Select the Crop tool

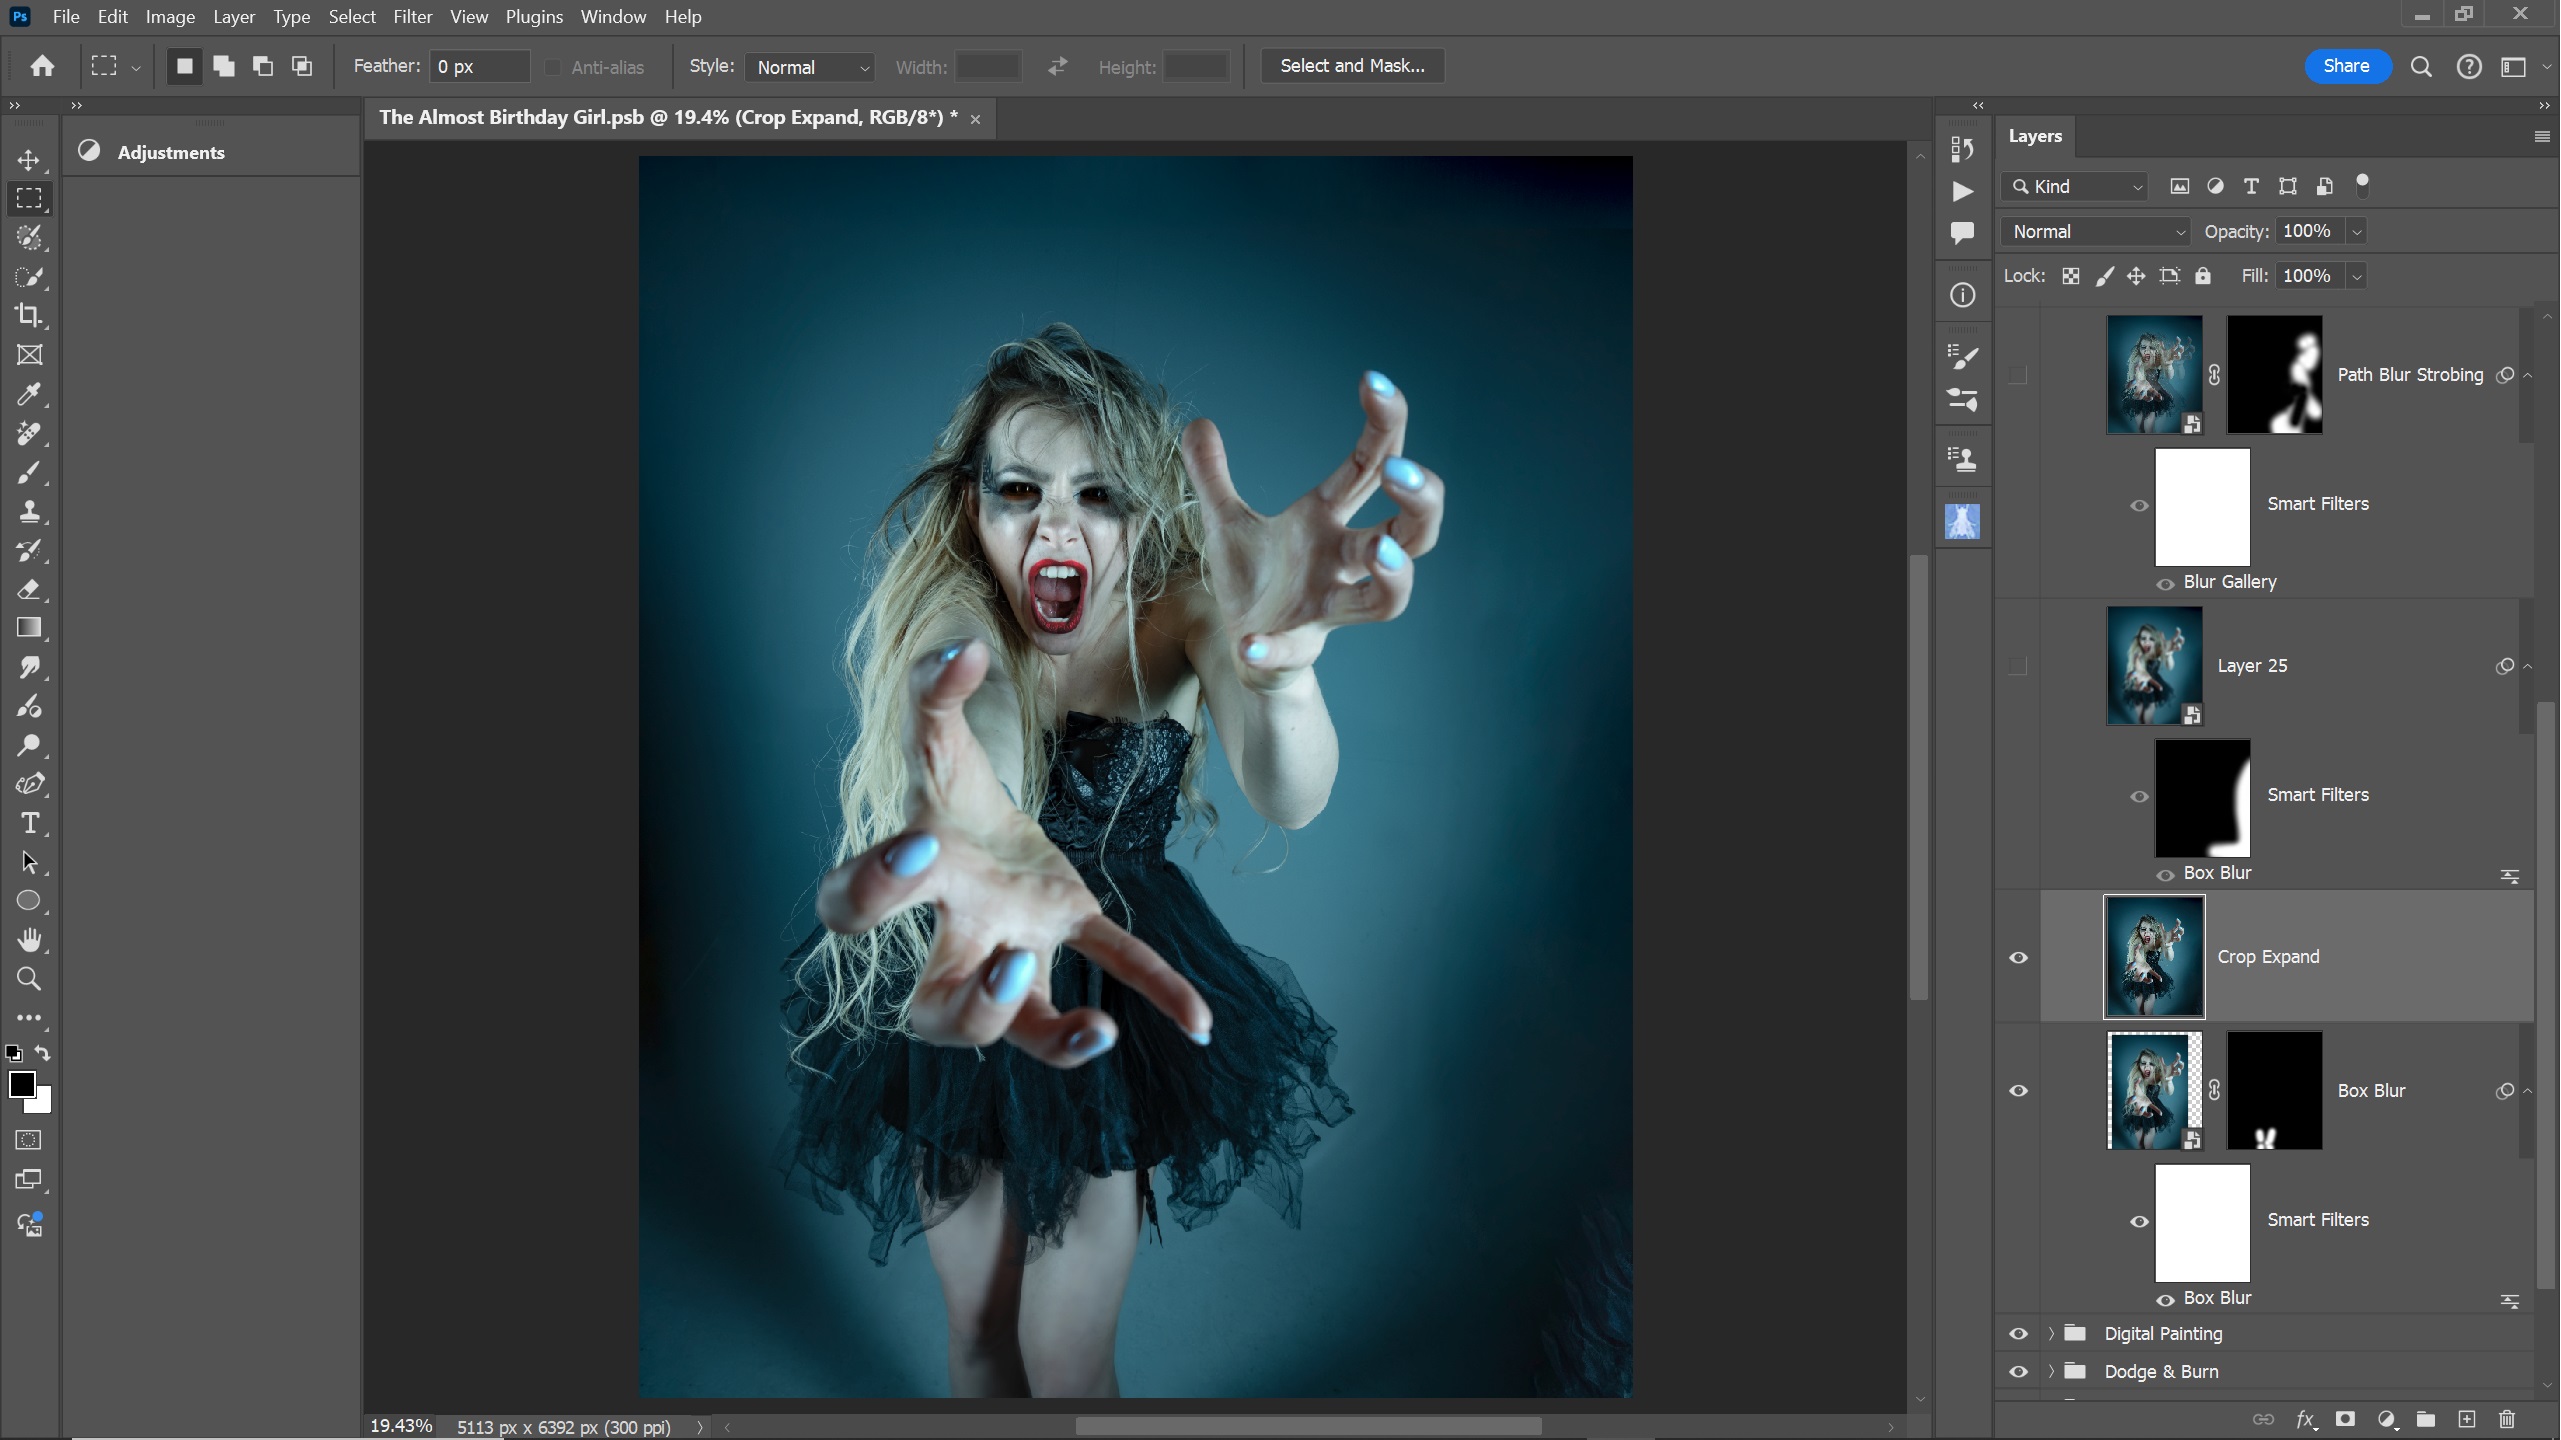pyautogui.click(x=29, y=316)
